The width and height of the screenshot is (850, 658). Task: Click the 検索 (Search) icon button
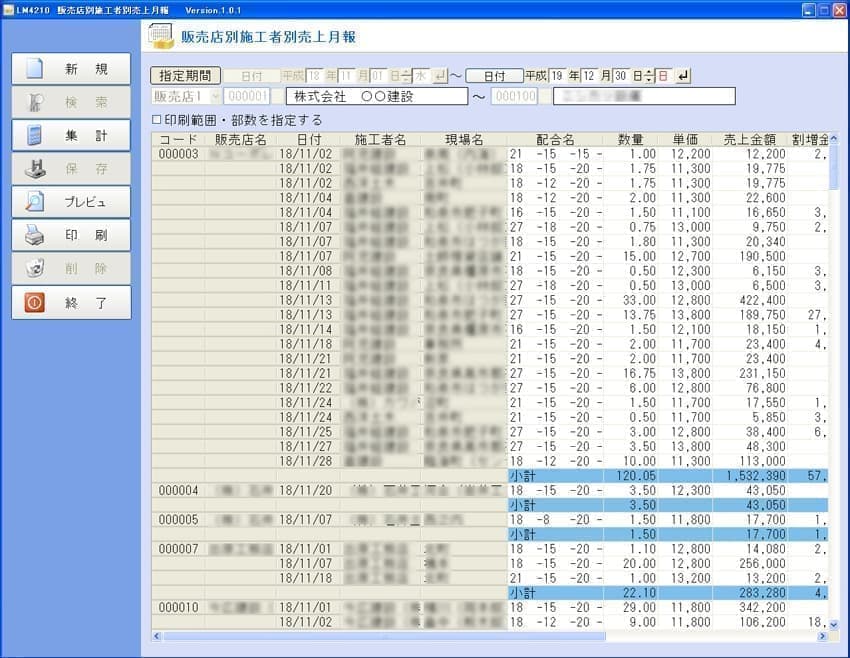point(71,102)
